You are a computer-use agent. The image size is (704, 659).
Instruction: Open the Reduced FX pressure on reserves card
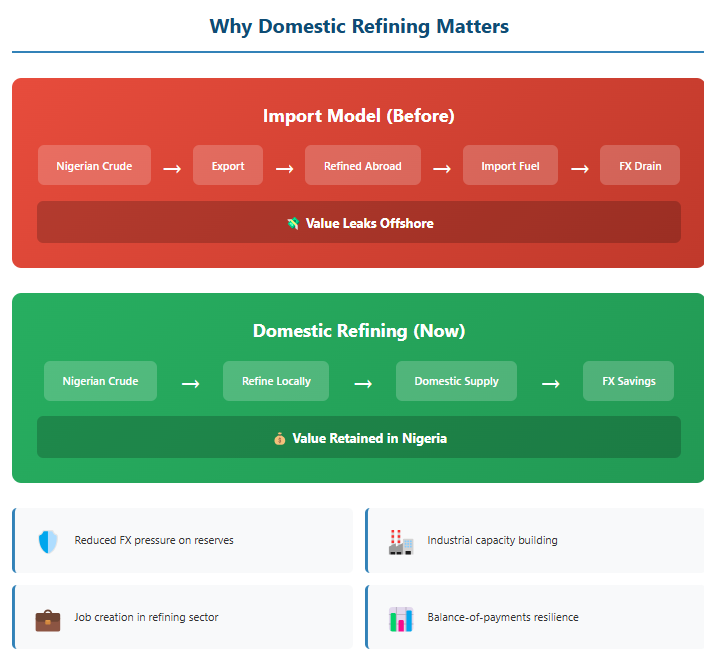pos(183,541)
